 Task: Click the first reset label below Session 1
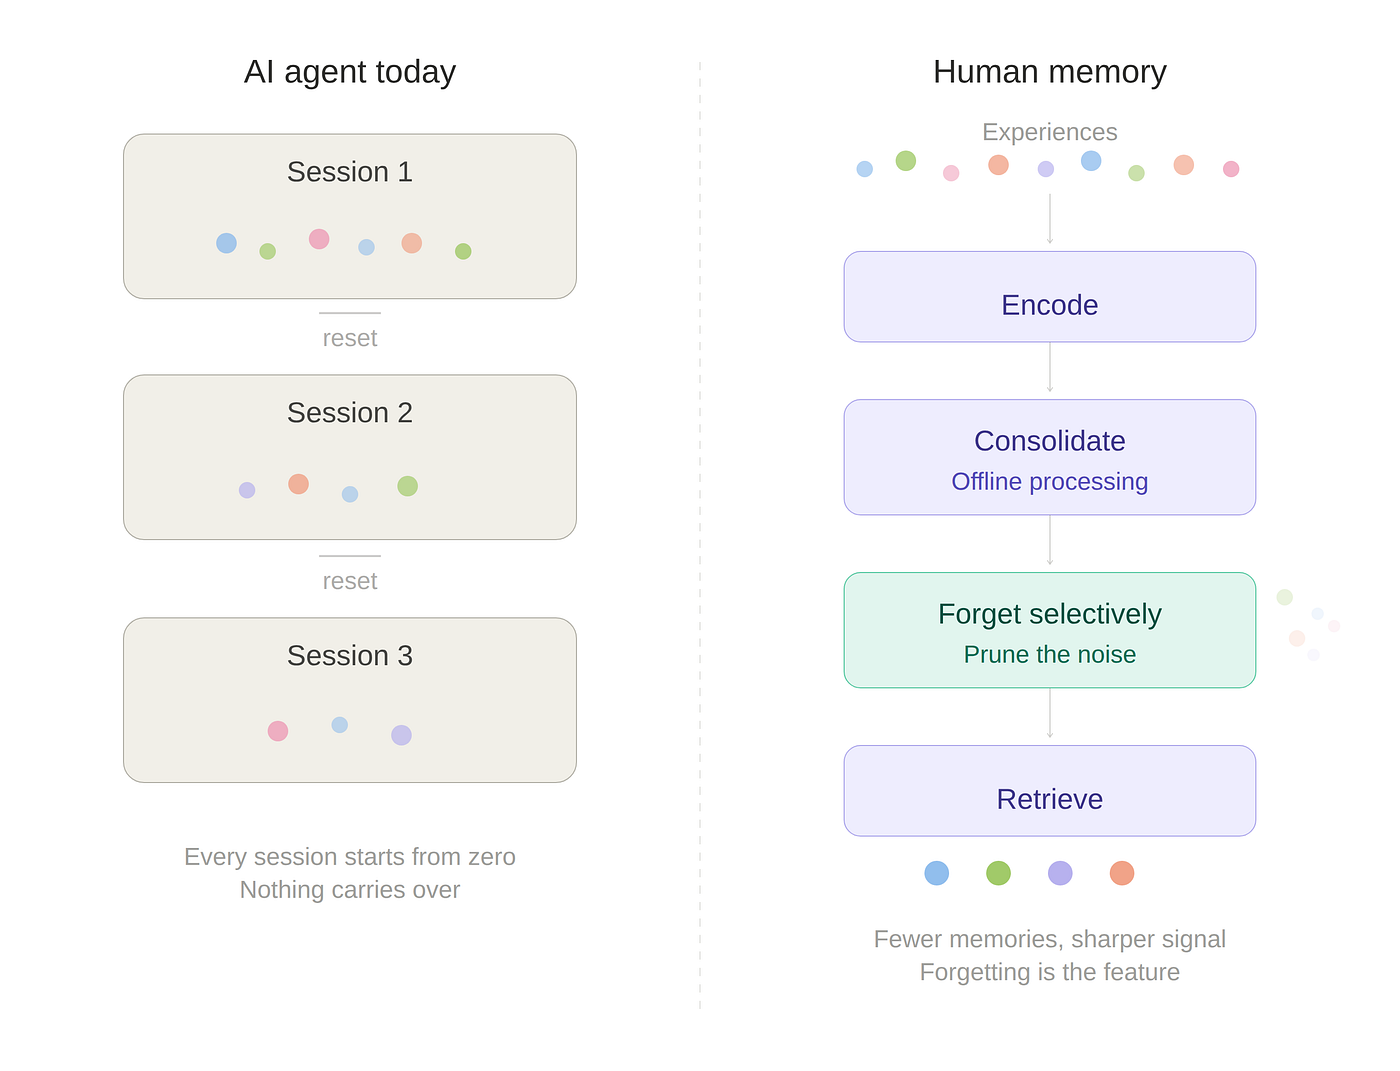[350, 338]
